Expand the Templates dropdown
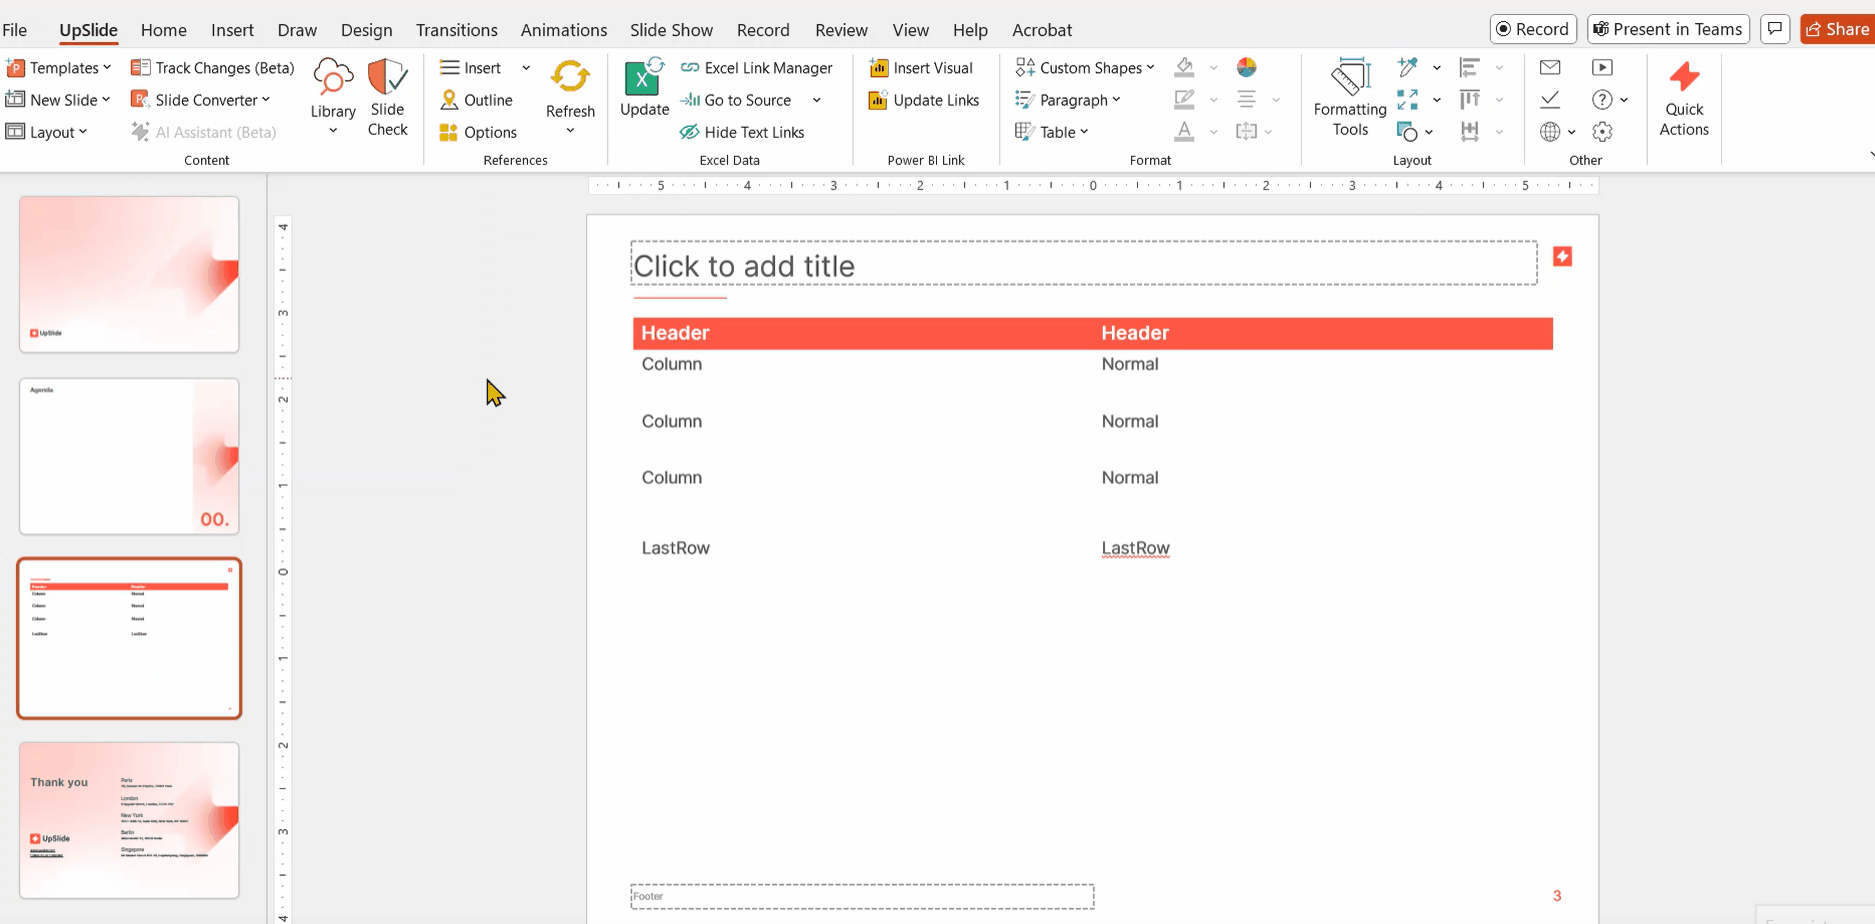Viewport: 1875px width, 924px height. (59, 68)
